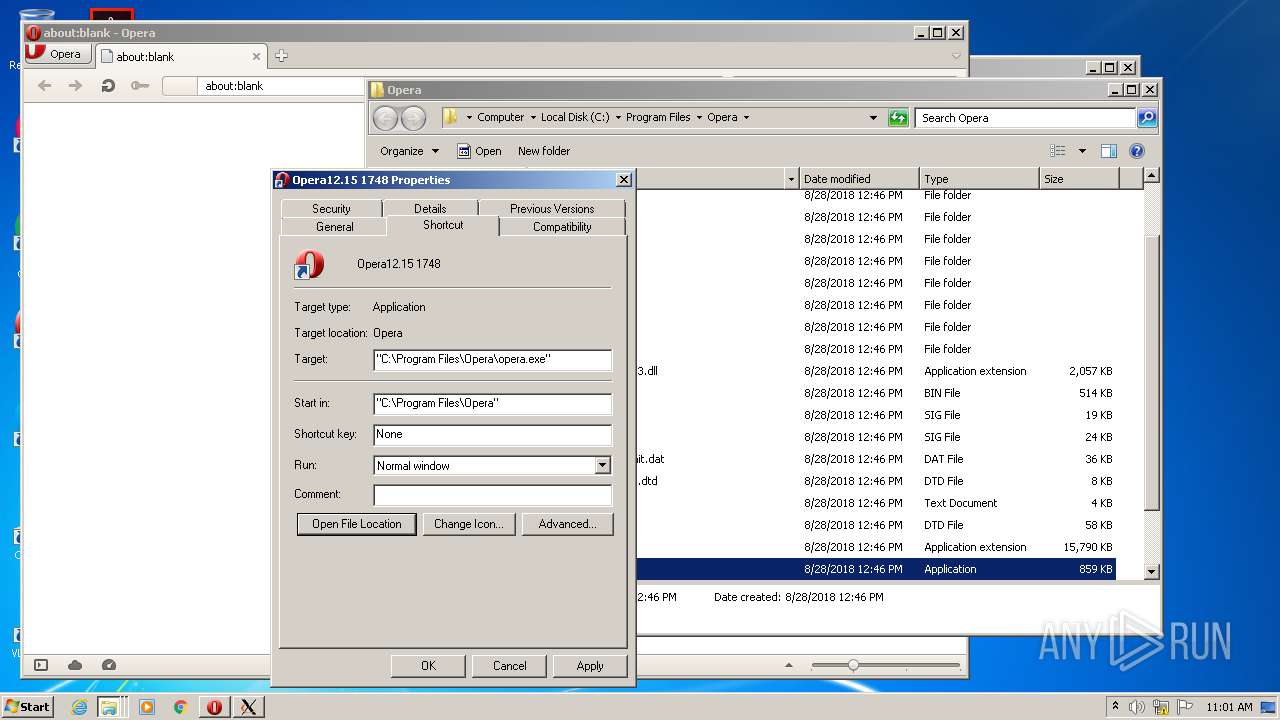The height and width of the screenshot is (720, 1280).
Task: Launch Internet Explorer from taskbar
Action: 79,707
